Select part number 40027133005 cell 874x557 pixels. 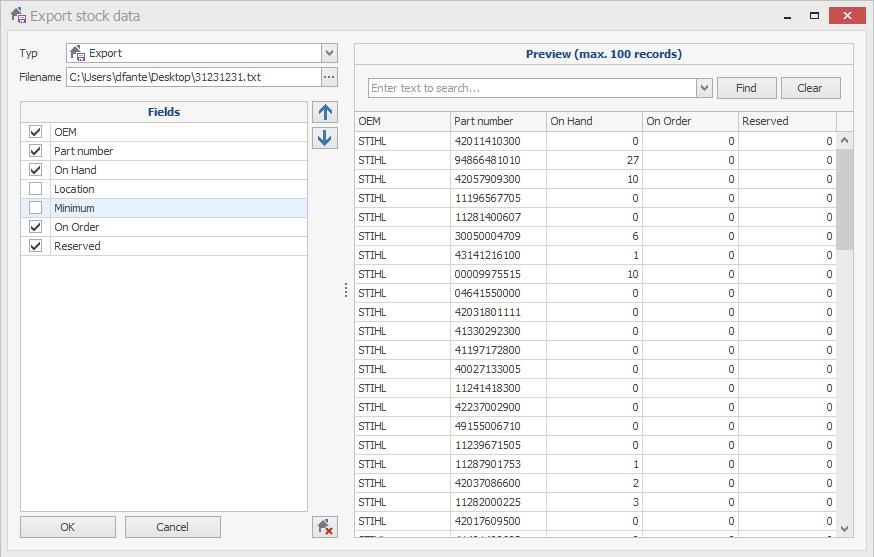coord(498,369)
